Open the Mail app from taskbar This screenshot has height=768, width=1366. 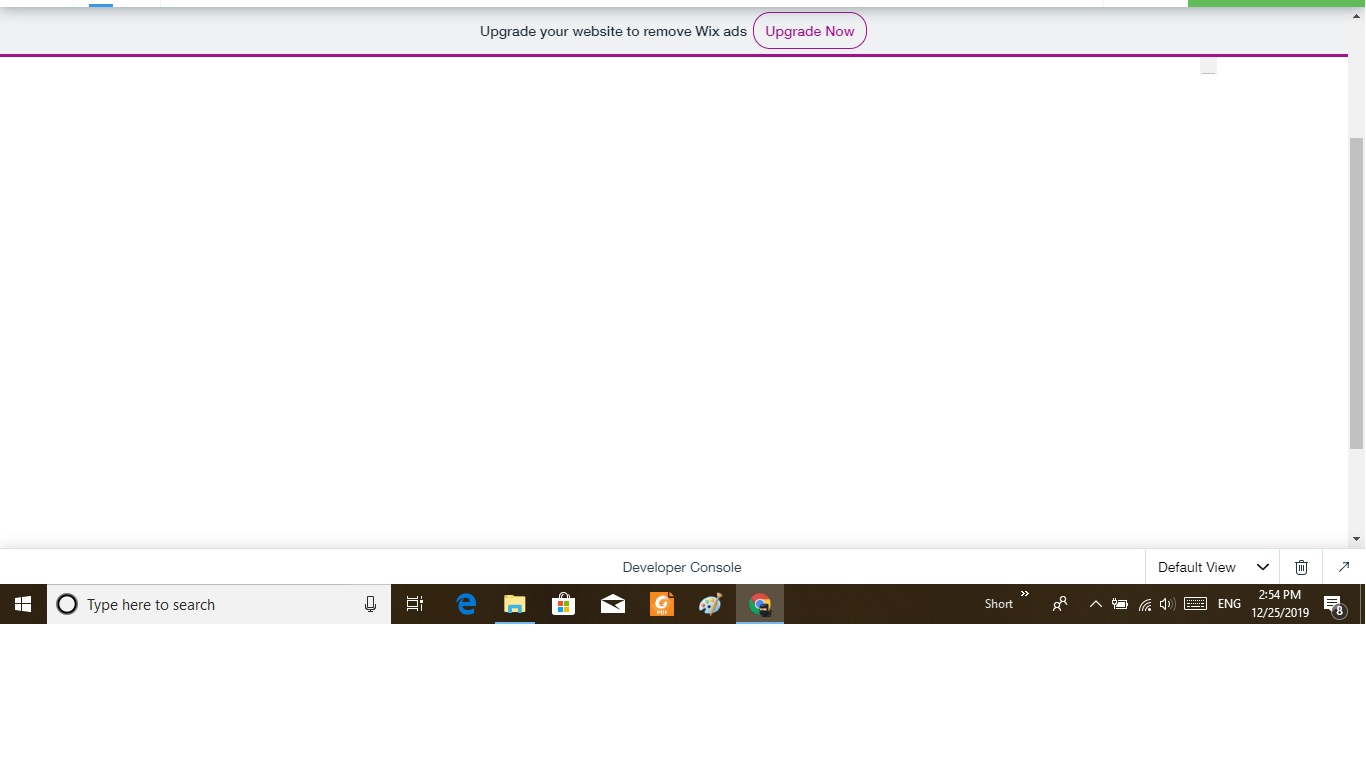point(613,604)
